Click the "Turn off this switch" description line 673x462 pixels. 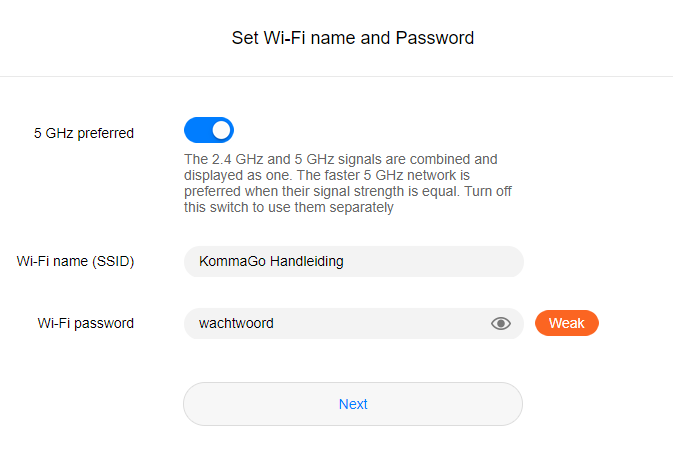pos(290,208)
